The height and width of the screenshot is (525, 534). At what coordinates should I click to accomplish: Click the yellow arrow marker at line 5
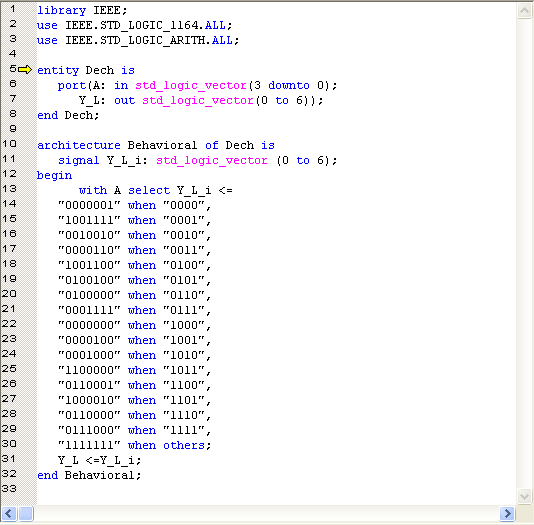pos(25,70)
